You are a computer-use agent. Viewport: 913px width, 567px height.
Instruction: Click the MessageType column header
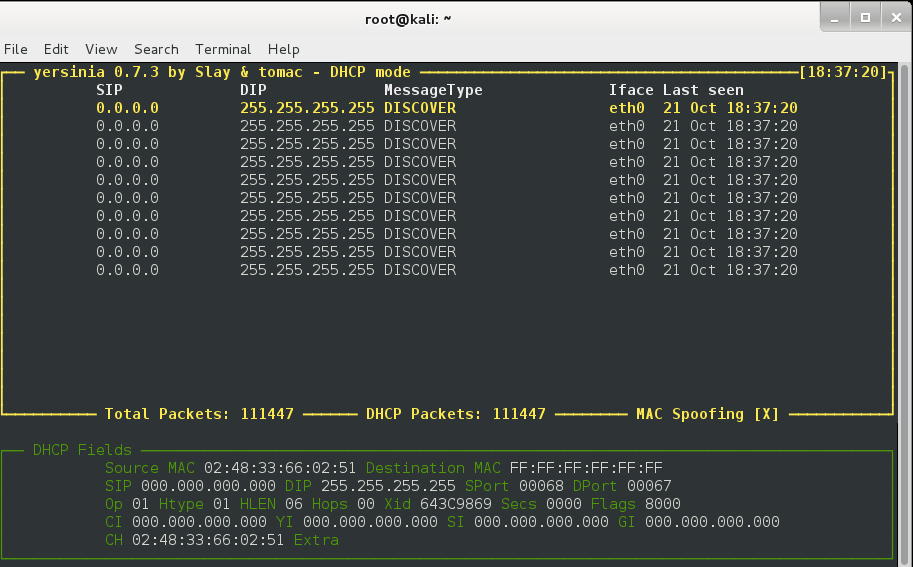[433, 90]
